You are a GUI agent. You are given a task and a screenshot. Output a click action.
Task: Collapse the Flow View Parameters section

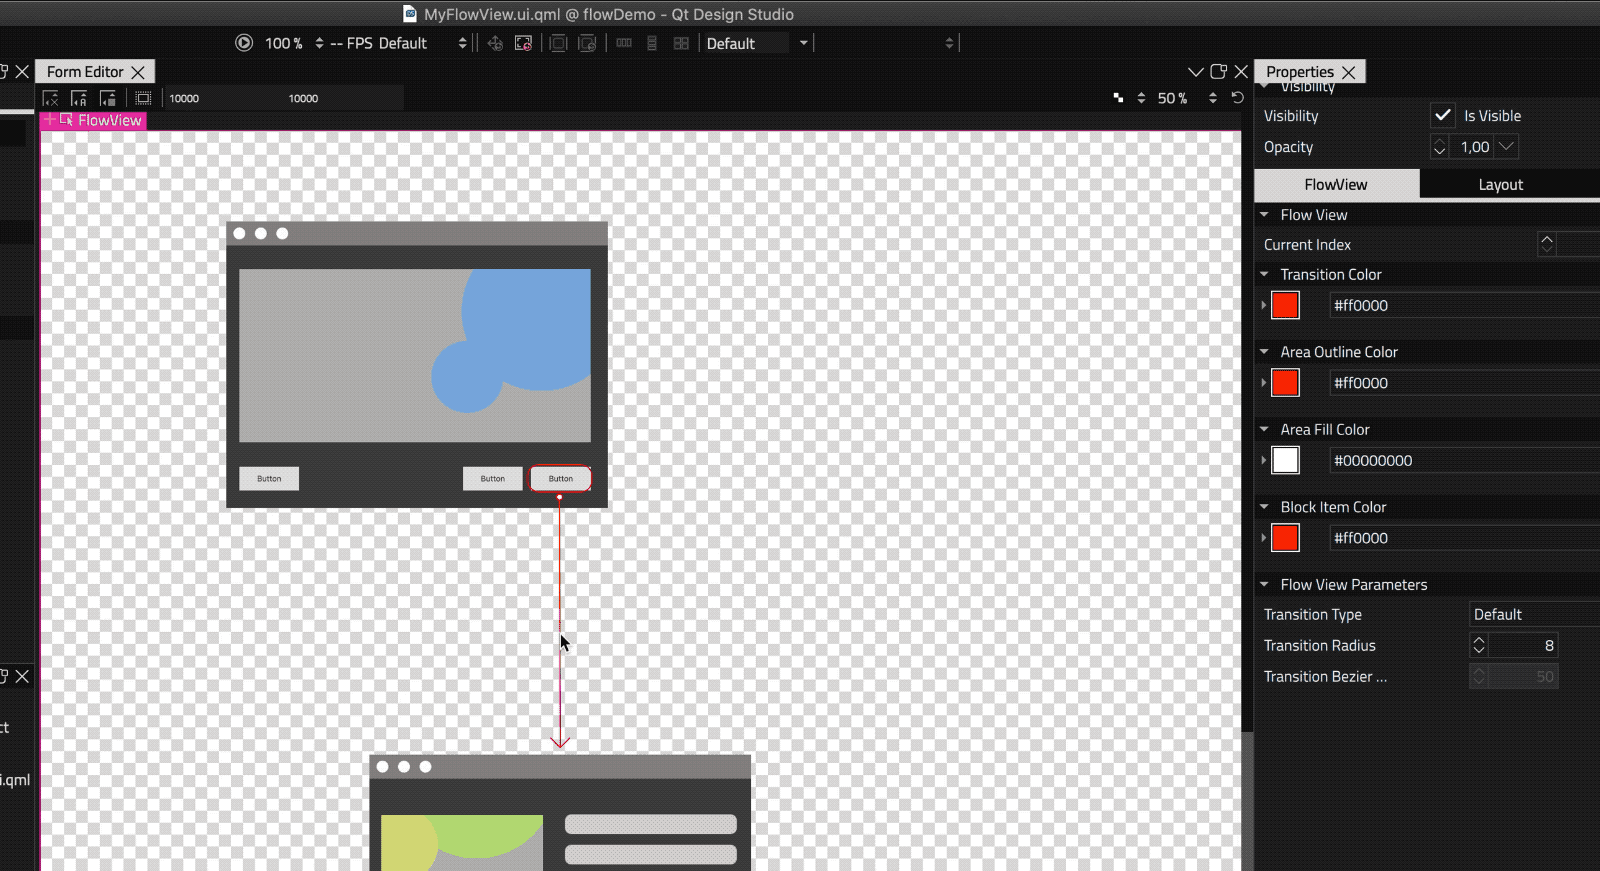pyautogui.click(x=1264, y=584)
